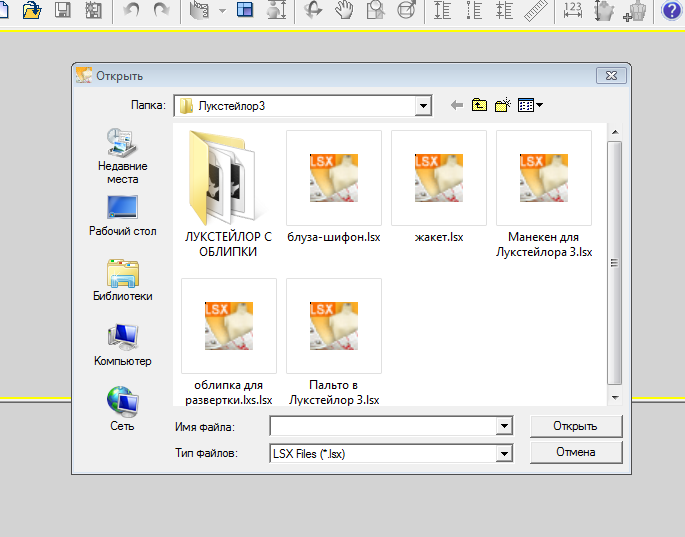Viewport: 685px width, 537px height.
Task: Create a new folder in the dialog
Action: pyautogui.click(x=503, y=105)
